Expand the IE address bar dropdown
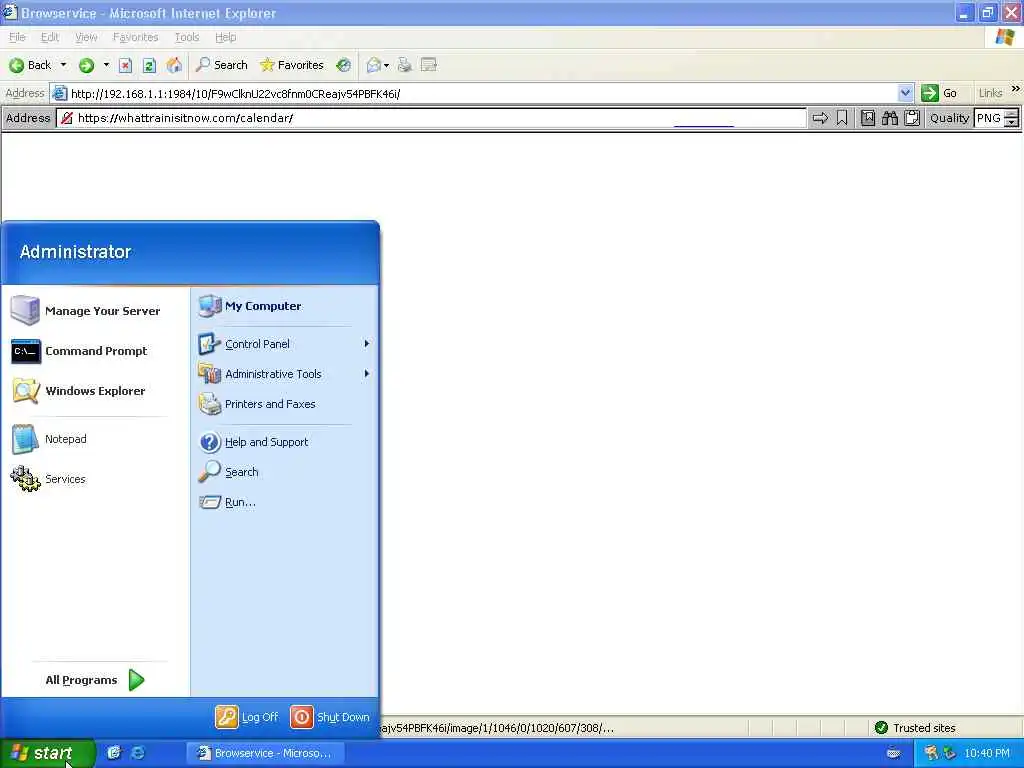1024x768 pixels. point(905,93)
